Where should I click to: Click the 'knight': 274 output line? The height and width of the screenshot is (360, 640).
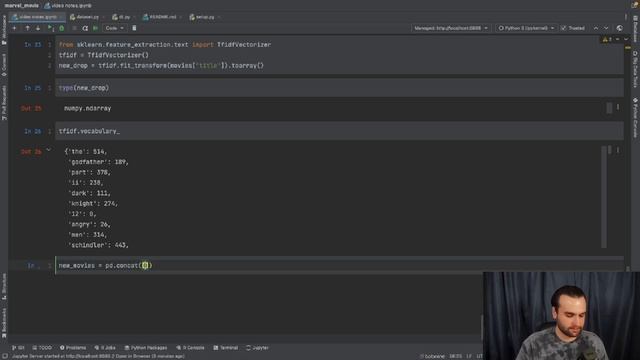[93, 204]
